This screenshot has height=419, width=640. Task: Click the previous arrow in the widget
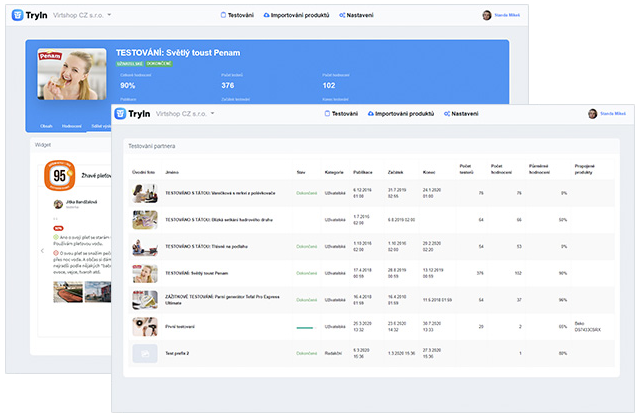pyautogui.click(x=42, y=251)
